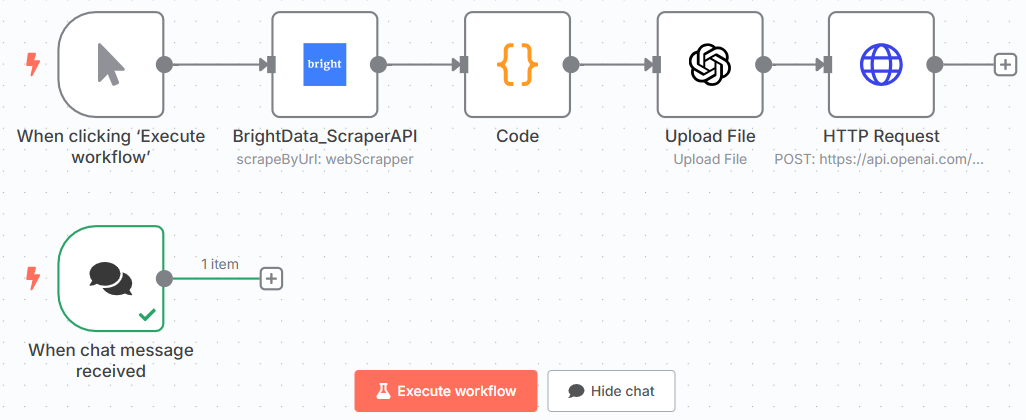Click input connector of Upload File node
The image size is (1026, 420).
click(656, 64)
